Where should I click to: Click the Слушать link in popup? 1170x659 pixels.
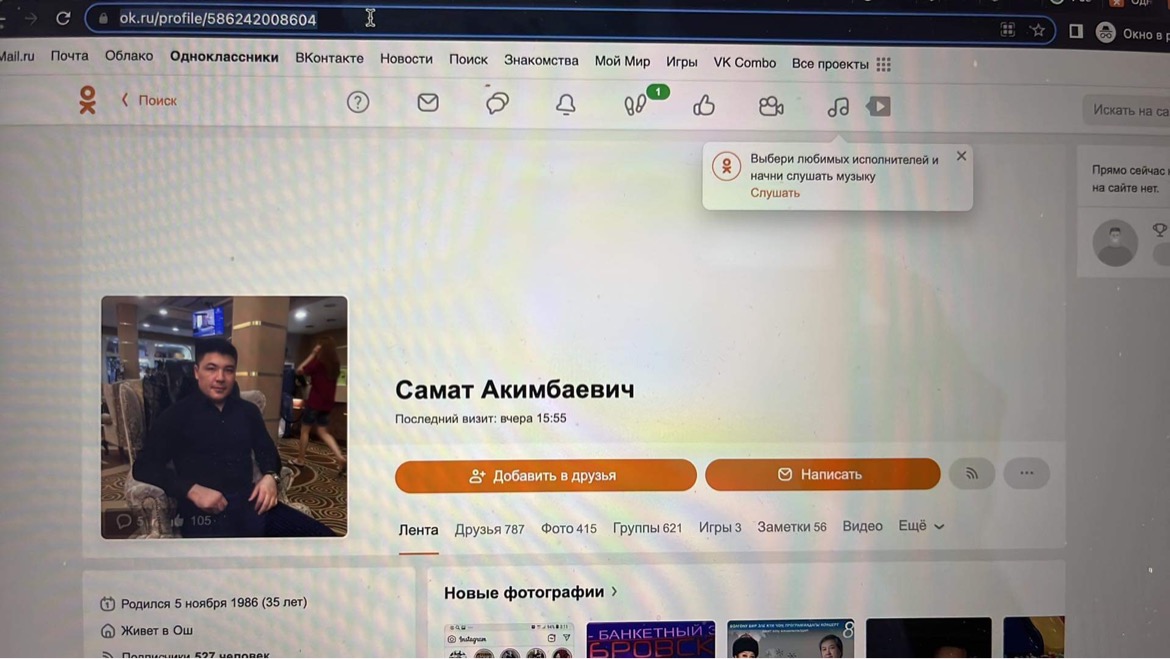[x=775, y=193]
